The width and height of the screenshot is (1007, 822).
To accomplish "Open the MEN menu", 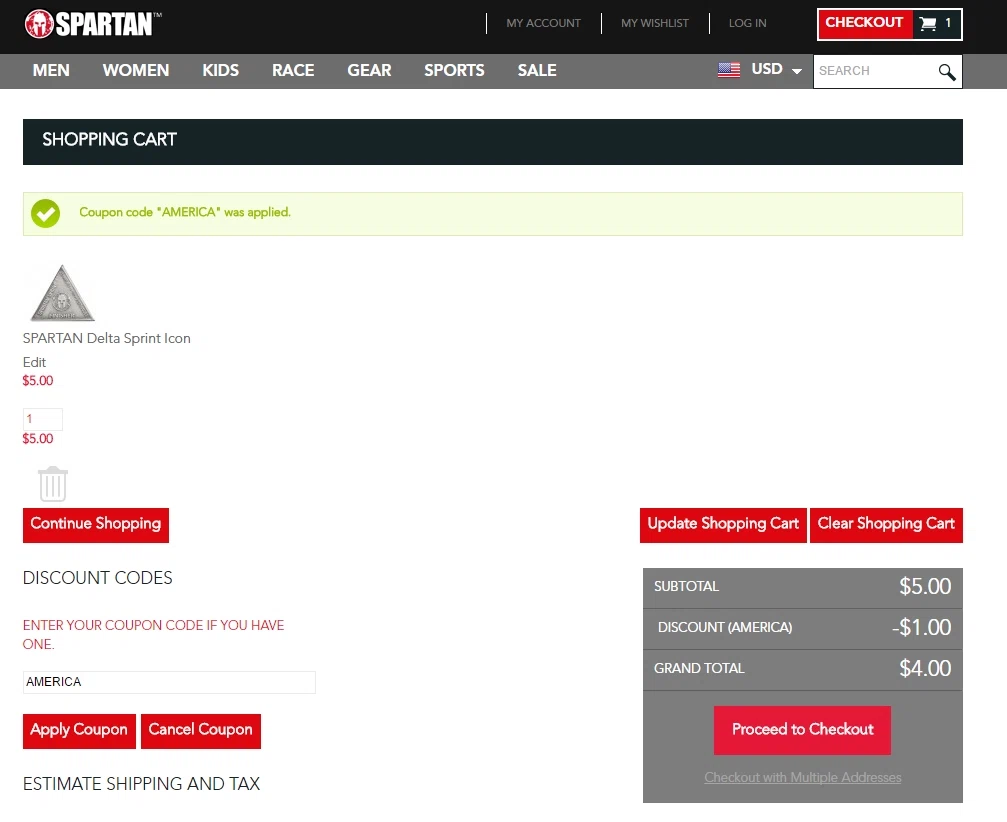I will coord(51,70).
